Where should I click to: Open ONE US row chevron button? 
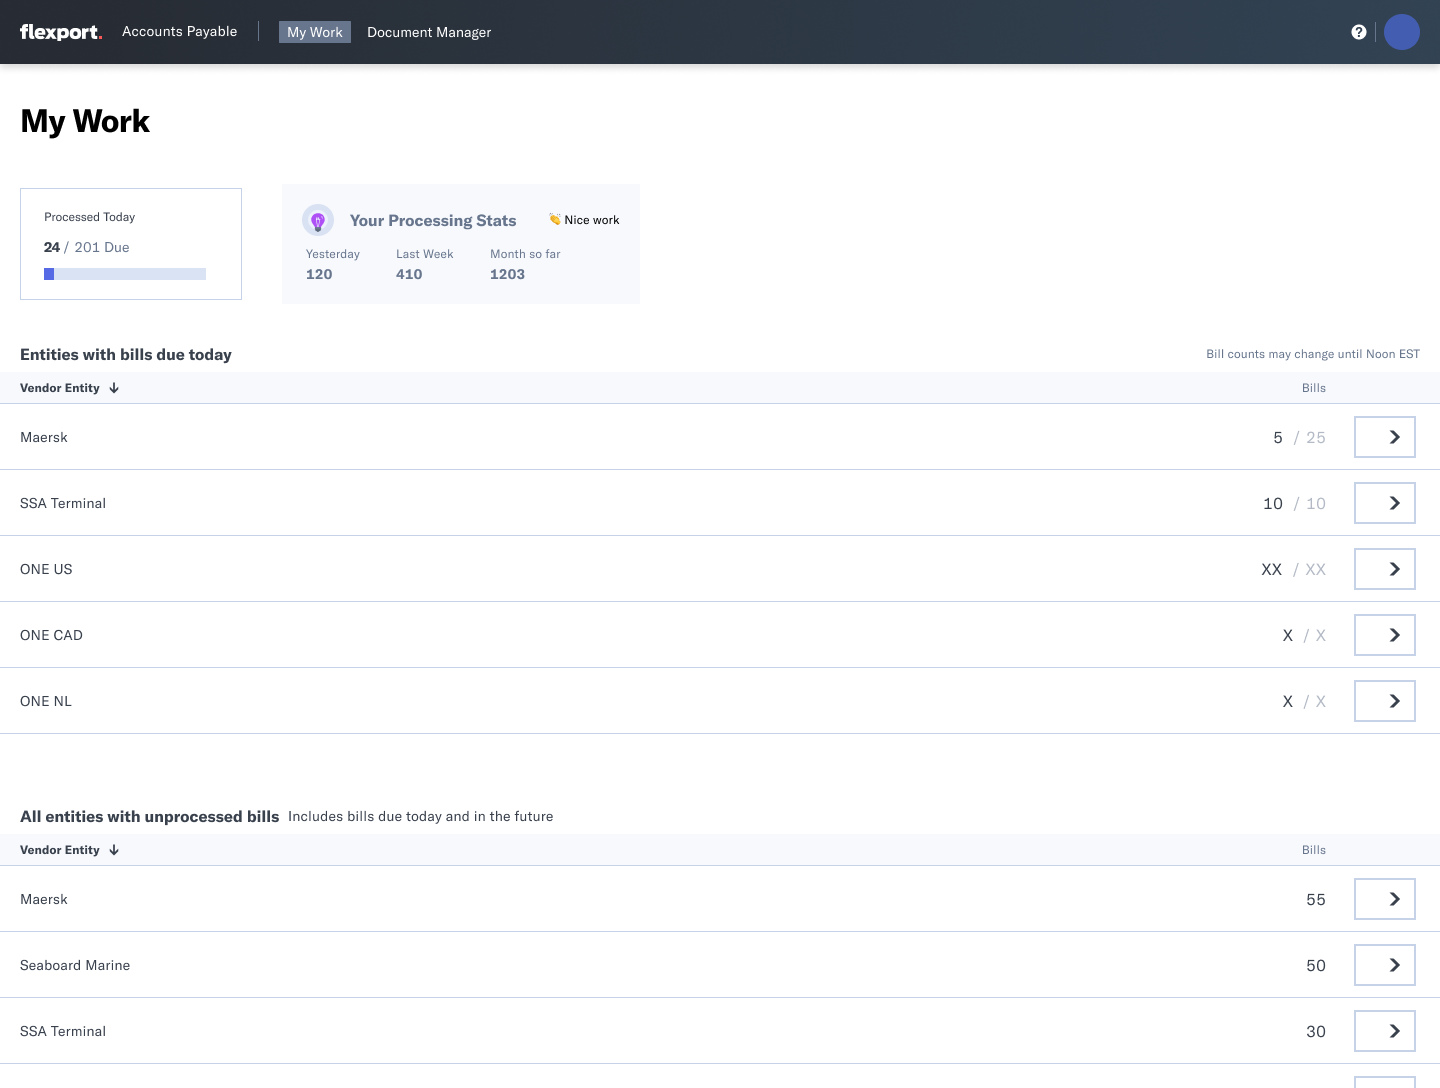tap(1385, 569)
